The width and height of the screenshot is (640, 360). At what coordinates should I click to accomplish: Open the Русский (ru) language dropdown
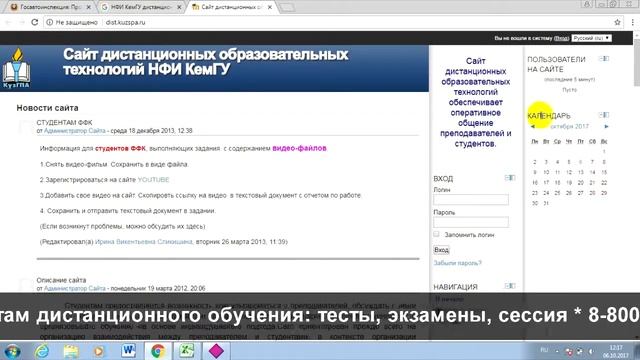point(591,38)
